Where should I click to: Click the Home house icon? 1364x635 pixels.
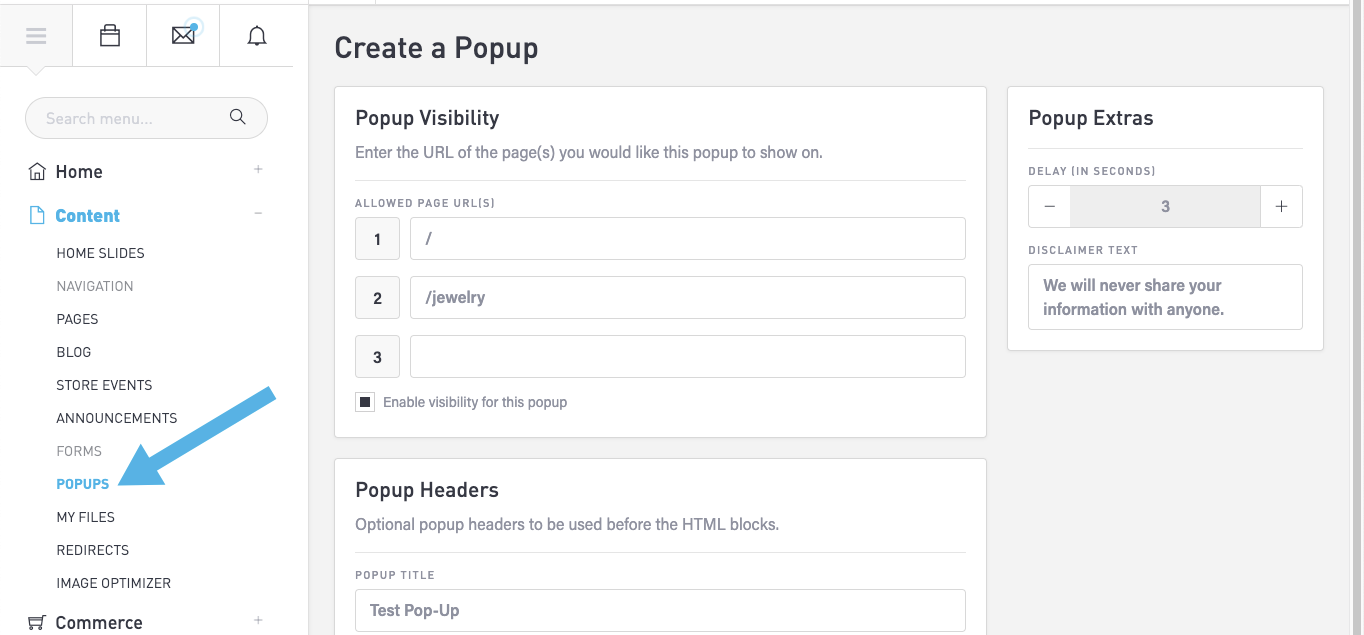(x=37, y=172)
